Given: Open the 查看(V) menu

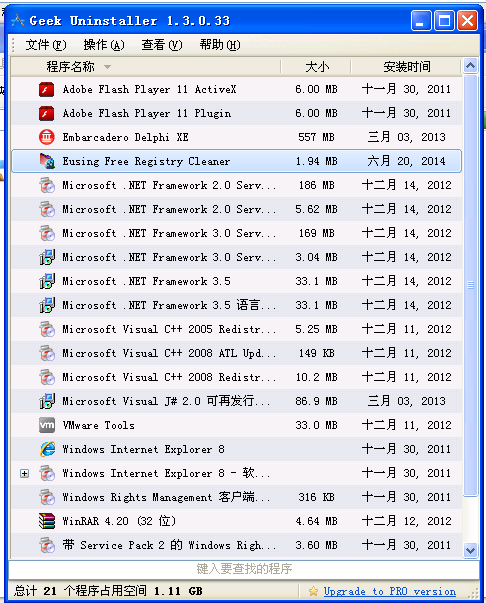Looking at the screenshot, I should pyautogui.click(x=162, y=45).
